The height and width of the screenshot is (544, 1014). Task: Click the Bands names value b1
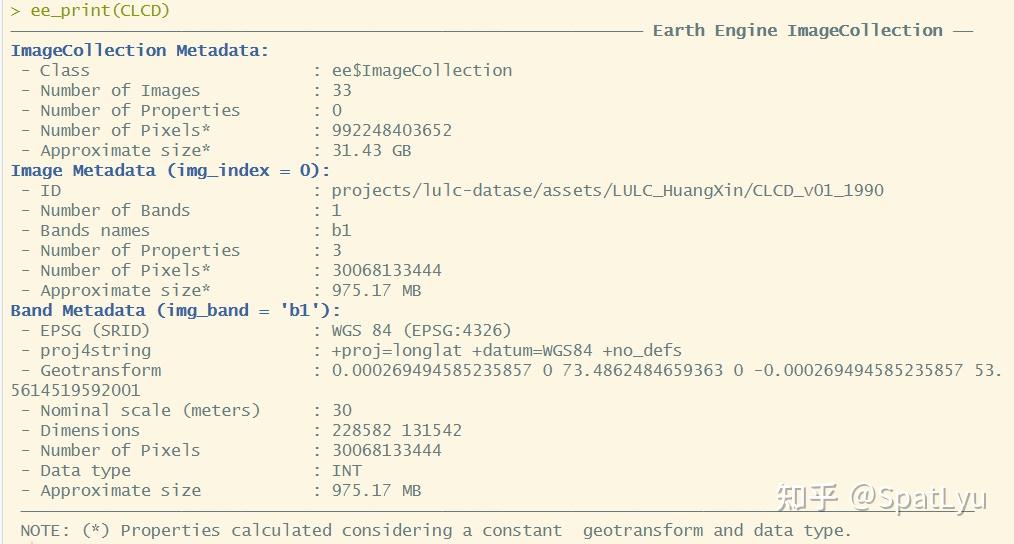point(342,230)
